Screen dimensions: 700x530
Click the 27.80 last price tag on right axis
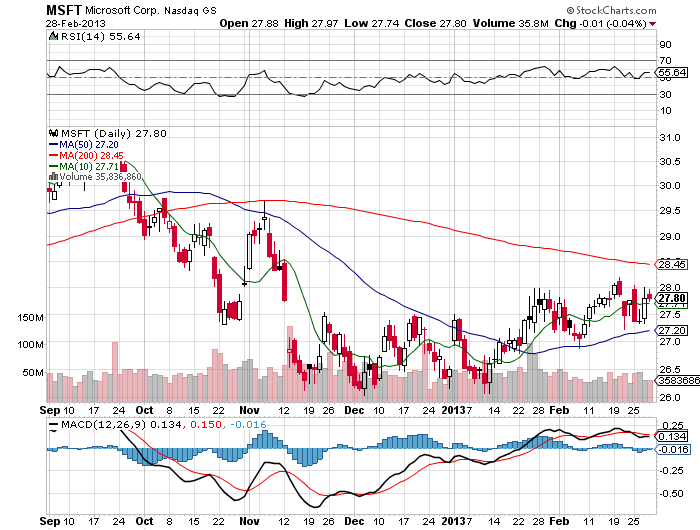tap(672, 298)
